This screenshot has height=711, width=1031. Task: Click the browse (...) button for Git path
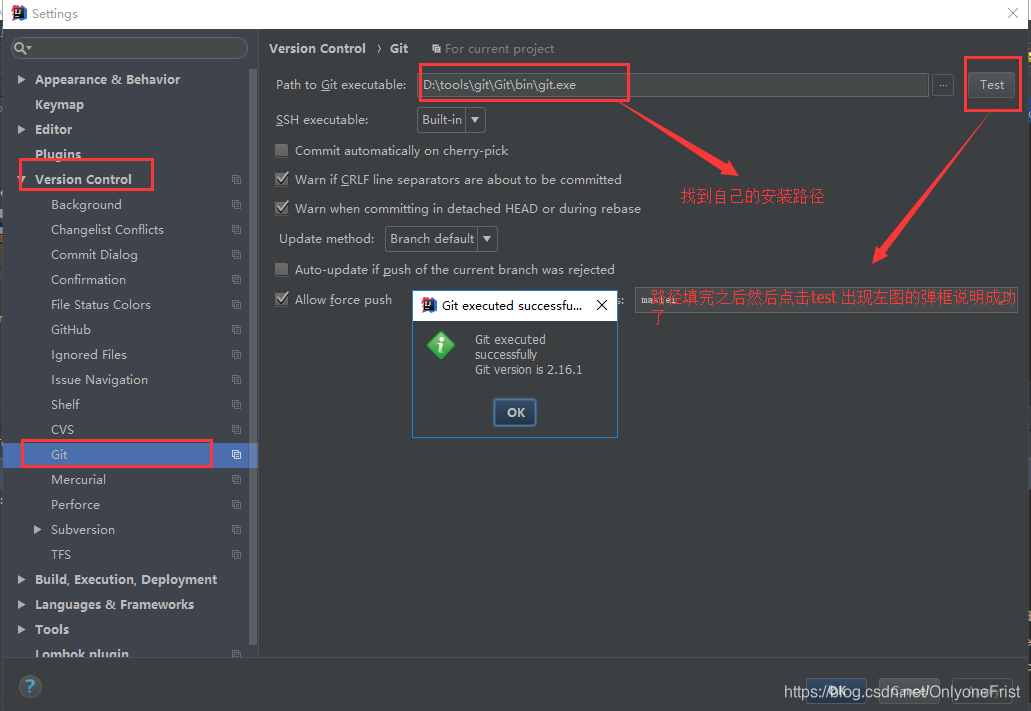click(x=943, y=85)
